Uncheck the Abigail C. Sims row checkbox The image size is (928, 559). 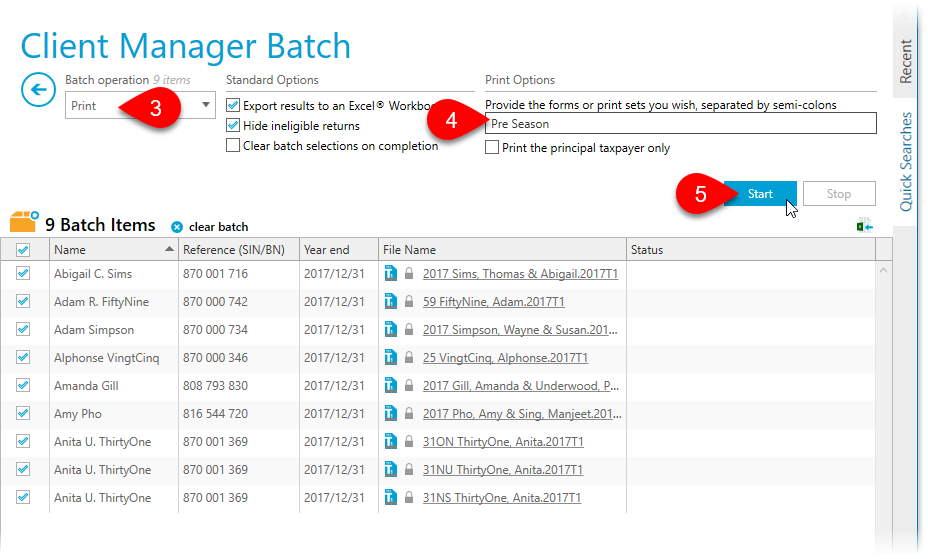click(23, 273)
